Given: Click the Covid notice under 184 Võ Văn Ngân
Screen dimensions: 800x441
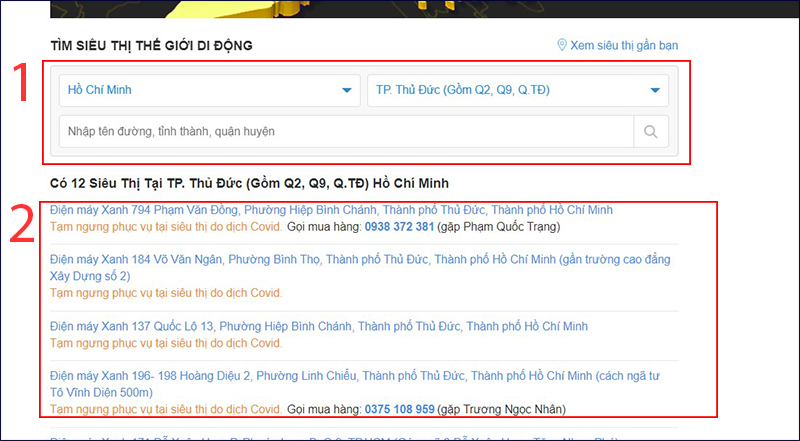Looking at the screenshot, I should 166,293.
